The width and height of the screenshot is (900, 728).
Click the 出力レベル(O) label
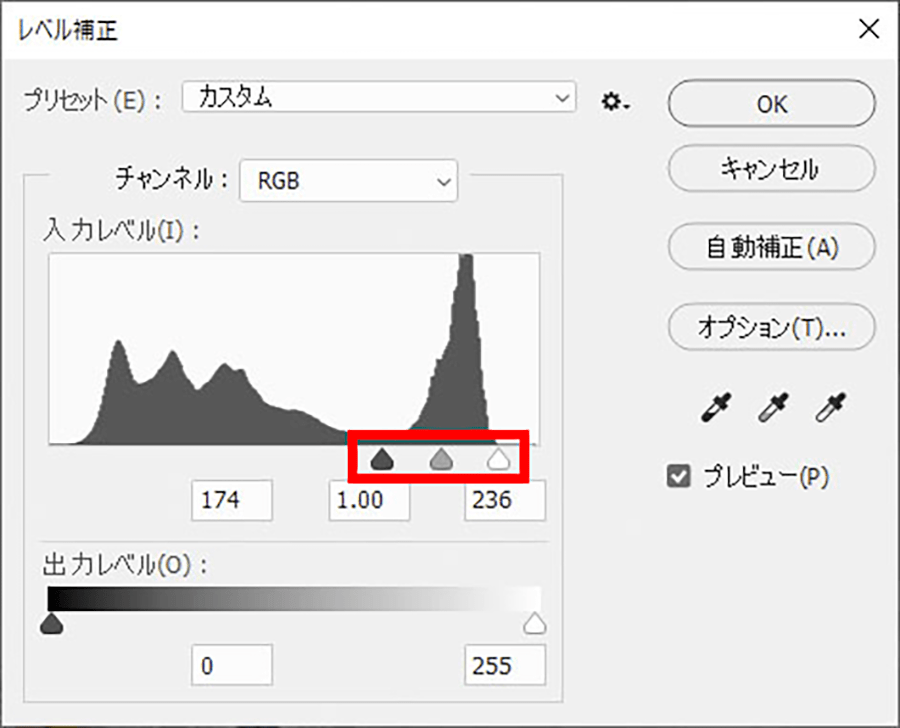[125, 565]
